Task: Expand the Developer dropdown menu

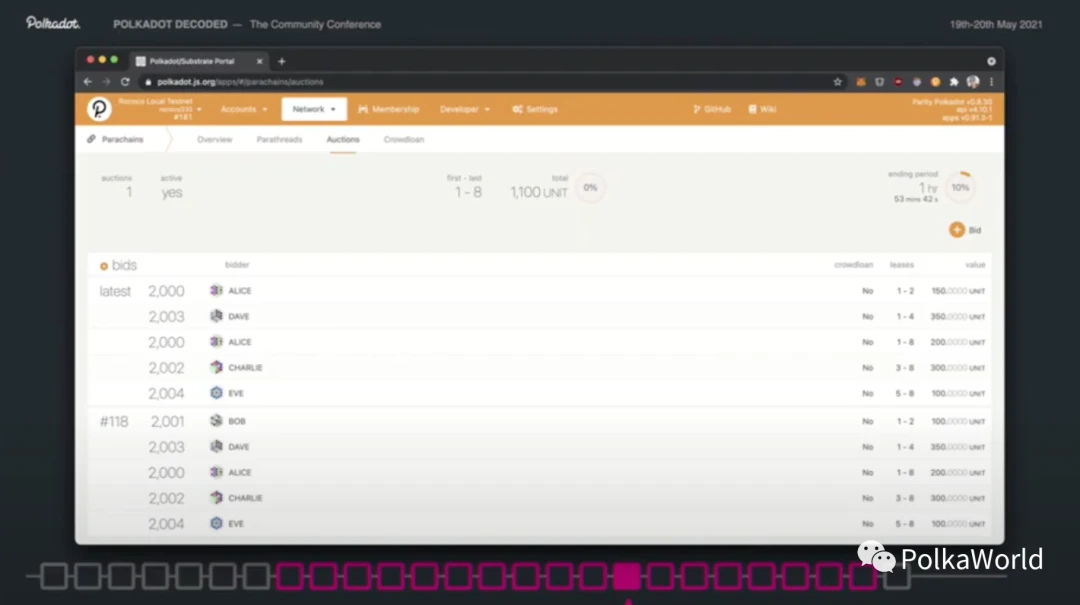Action: point(465,109)
